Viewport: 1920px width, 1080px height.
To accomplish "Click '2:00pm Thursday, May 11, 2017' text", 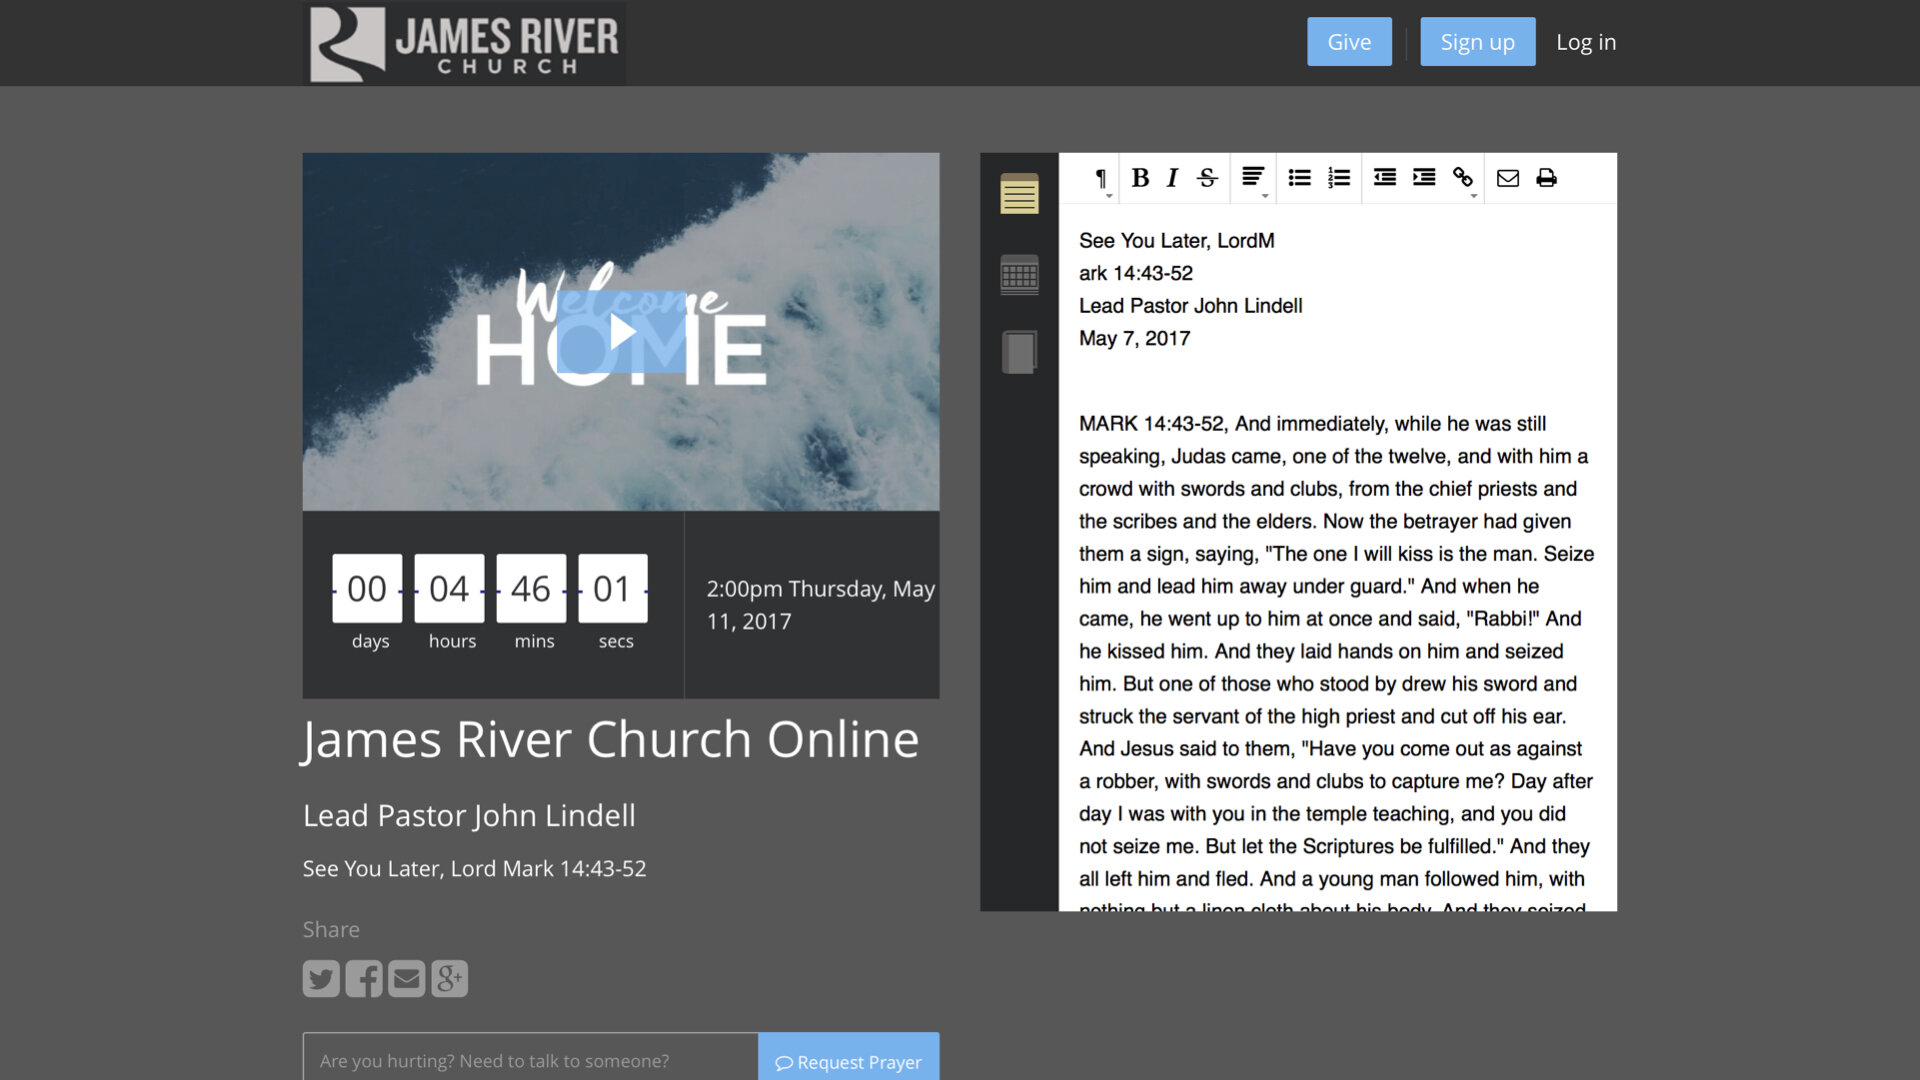I will (820, 605).
